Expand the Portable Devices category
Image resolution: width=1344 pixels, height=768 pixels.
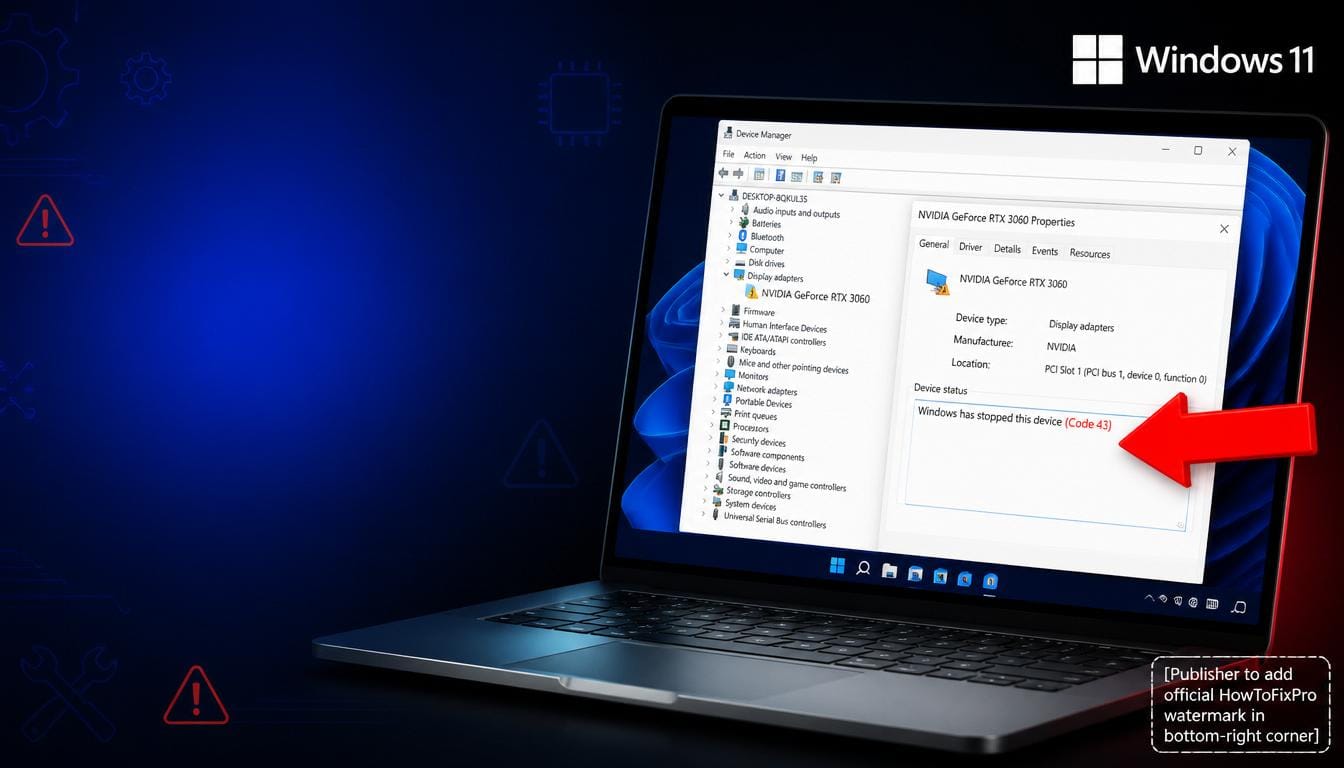pos(714,401)
